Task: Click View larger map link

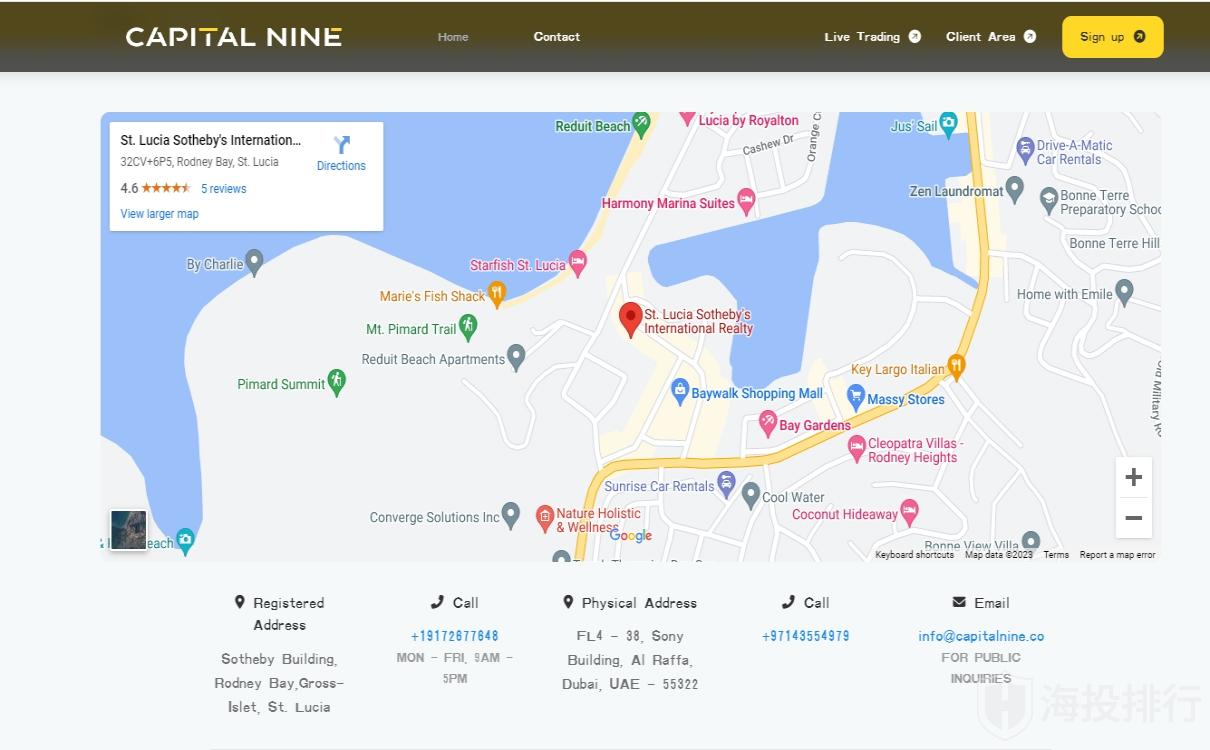Action: [x=160, y=214]
